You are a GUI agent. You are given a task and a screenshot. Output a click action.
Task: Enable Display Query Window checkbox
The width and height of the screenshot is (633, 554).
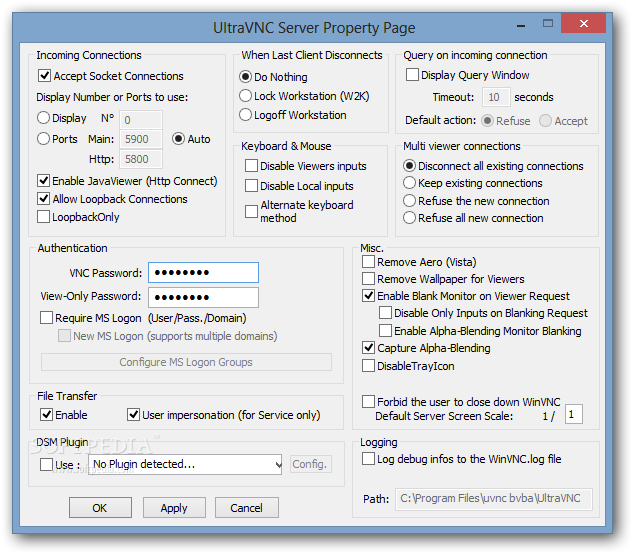(412, 75)
